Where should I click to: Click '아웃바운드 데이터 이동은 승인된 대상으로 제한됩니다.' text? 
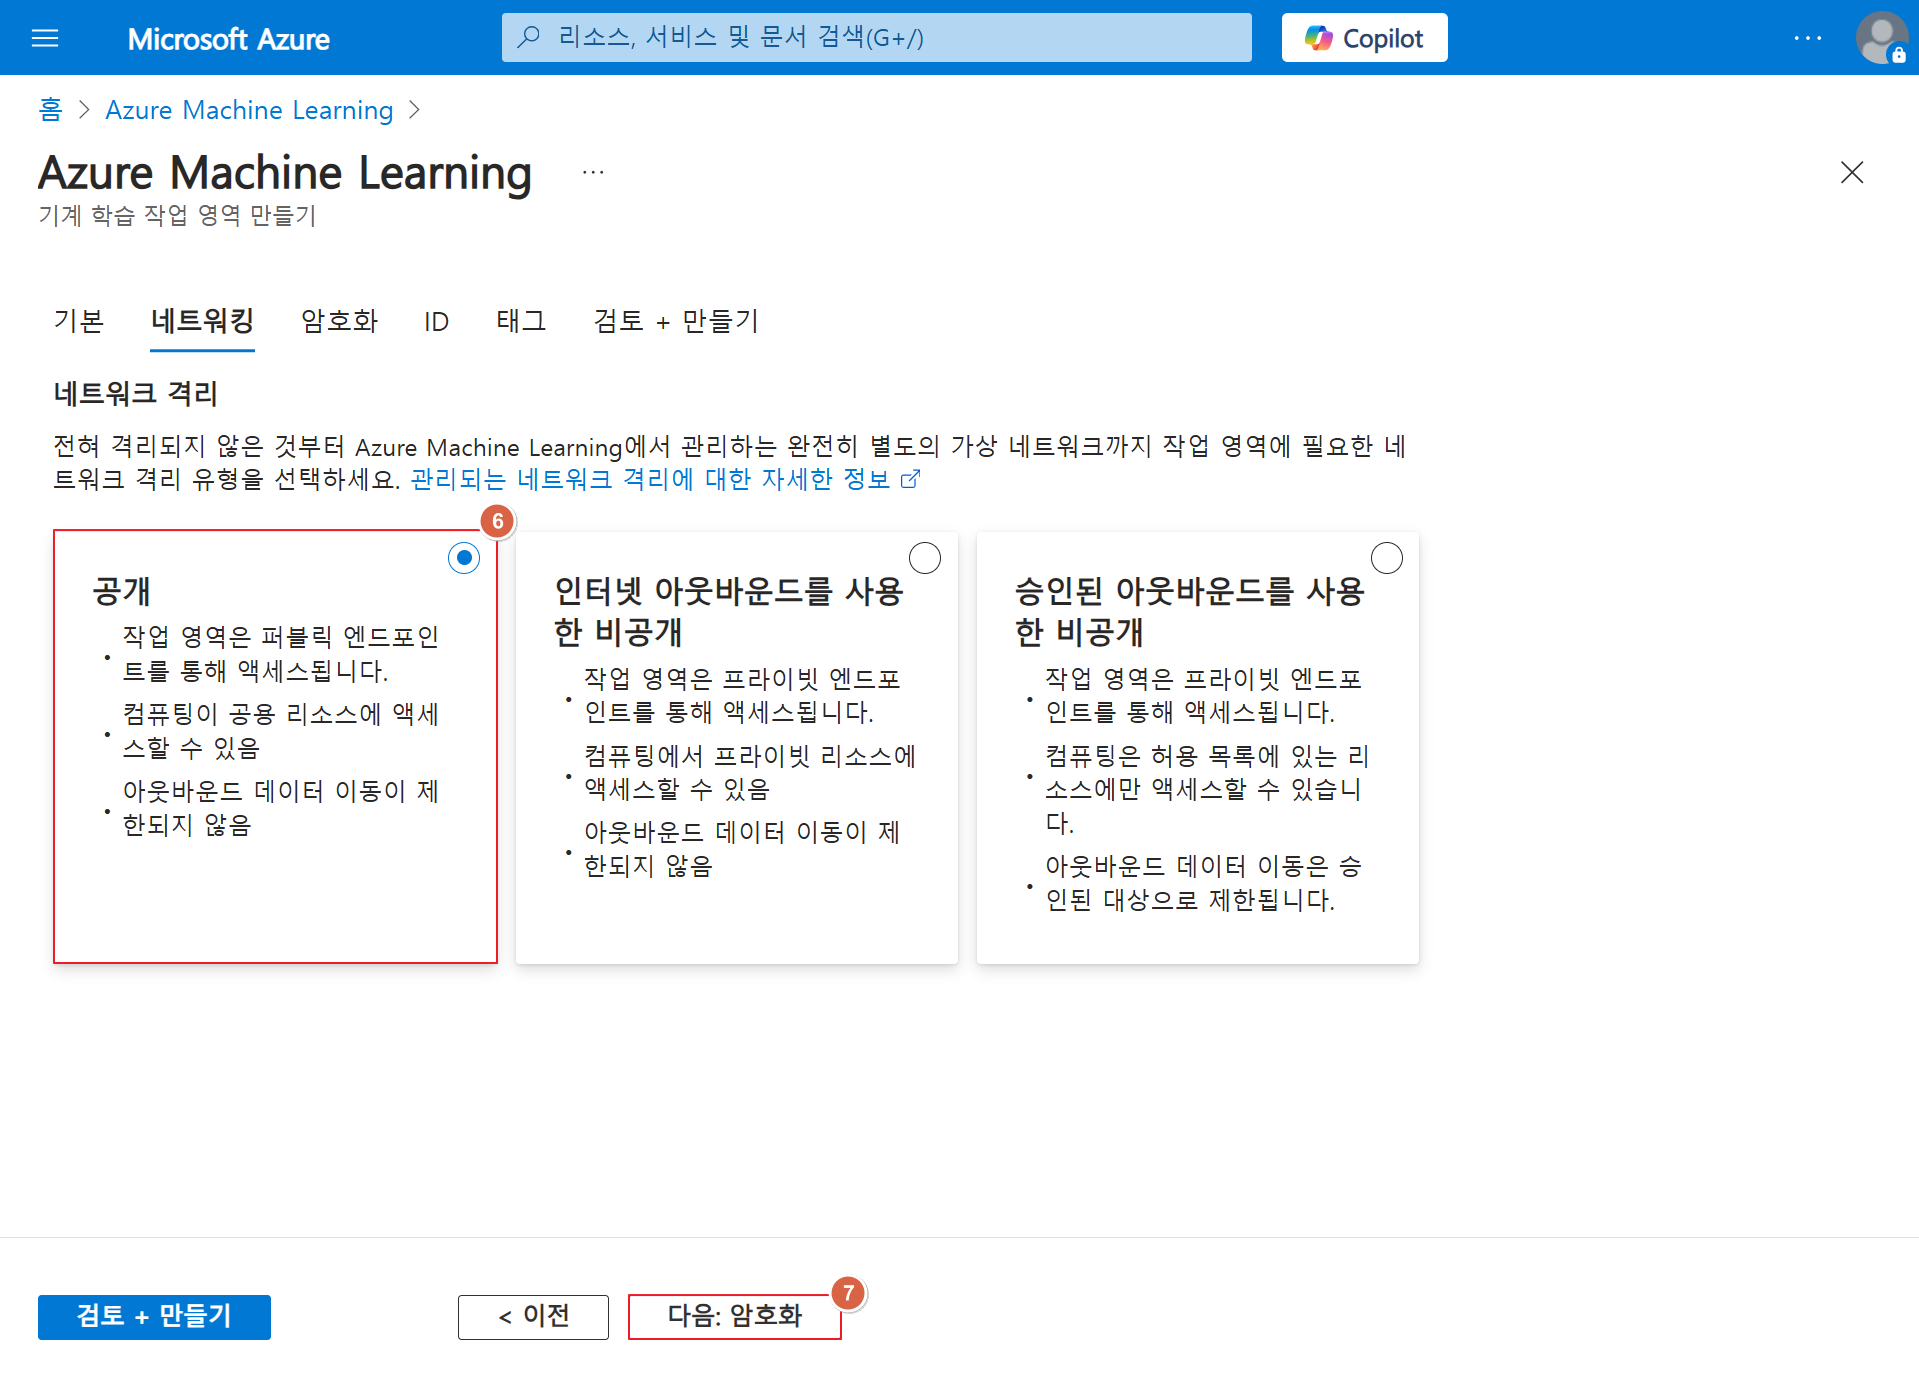[1203, 883]
